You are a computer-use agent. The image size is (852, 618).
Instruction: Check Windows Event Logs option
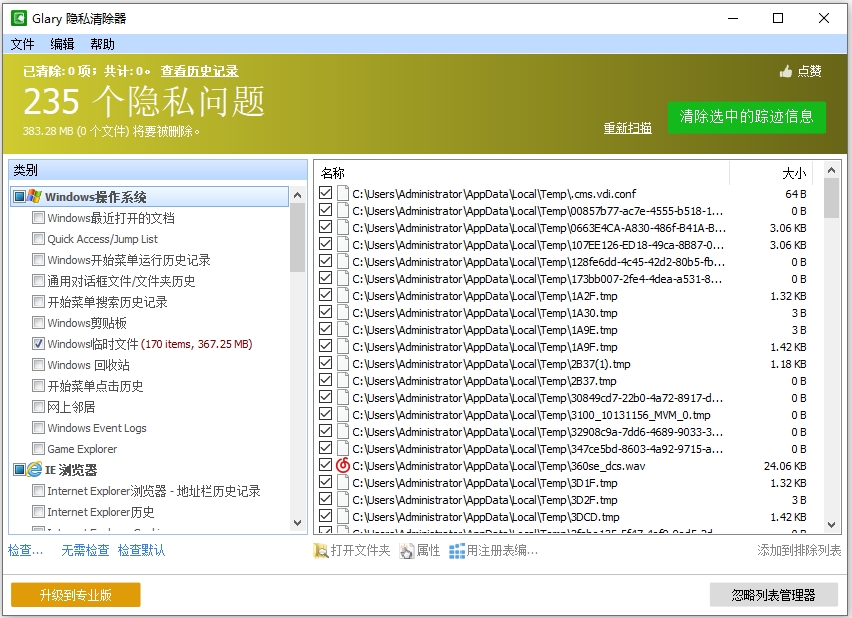pos(38,428)
